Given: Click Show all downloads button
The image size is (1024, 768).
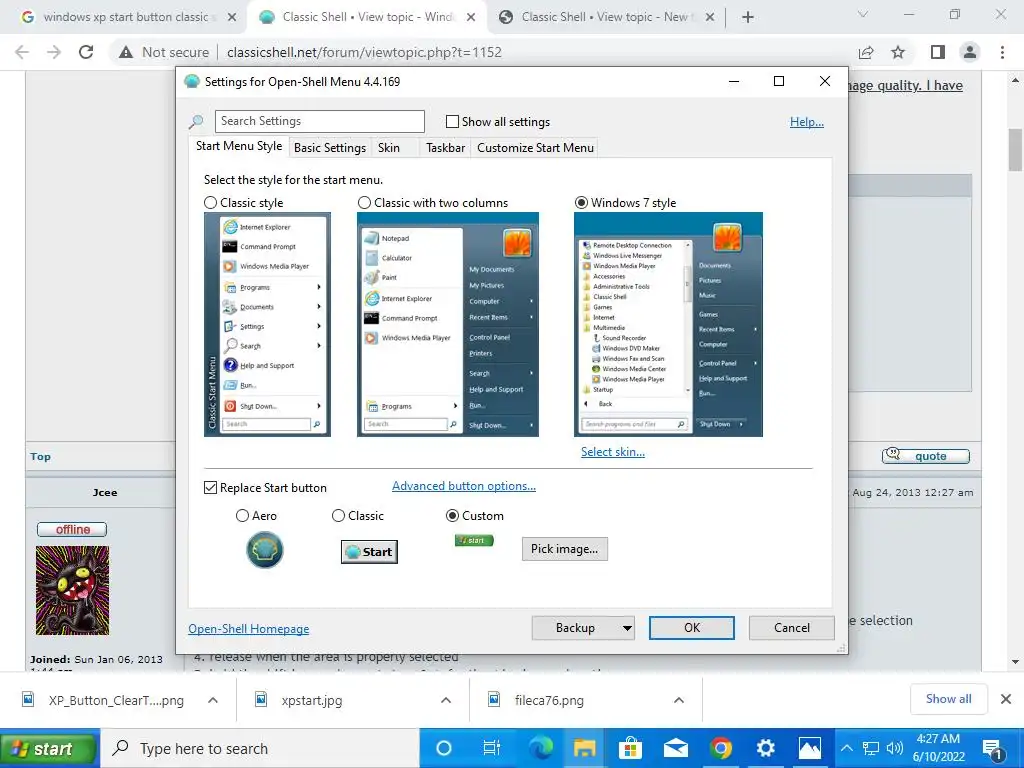Looking at the screenshot, I should coord(948,699).
